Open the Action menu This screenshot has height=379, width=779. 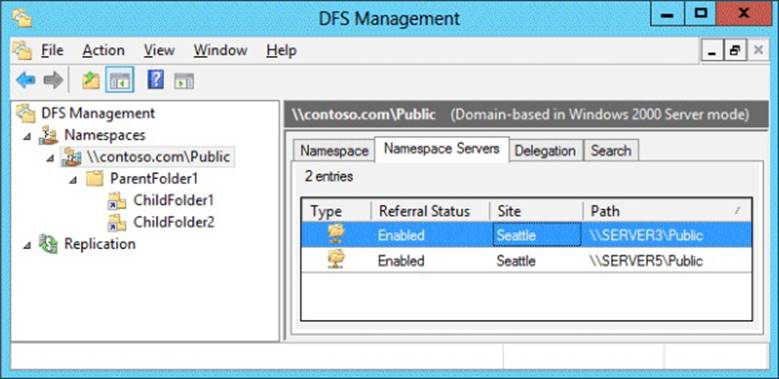[x=103, y=50]
